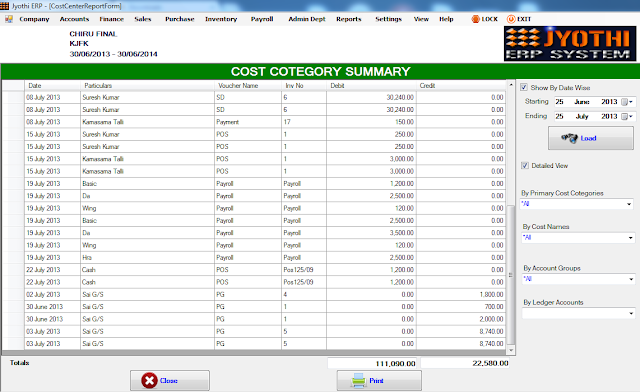Click credit amount 2,000.00
Screen dimensions: 640x392
click(x=461, y=319)
